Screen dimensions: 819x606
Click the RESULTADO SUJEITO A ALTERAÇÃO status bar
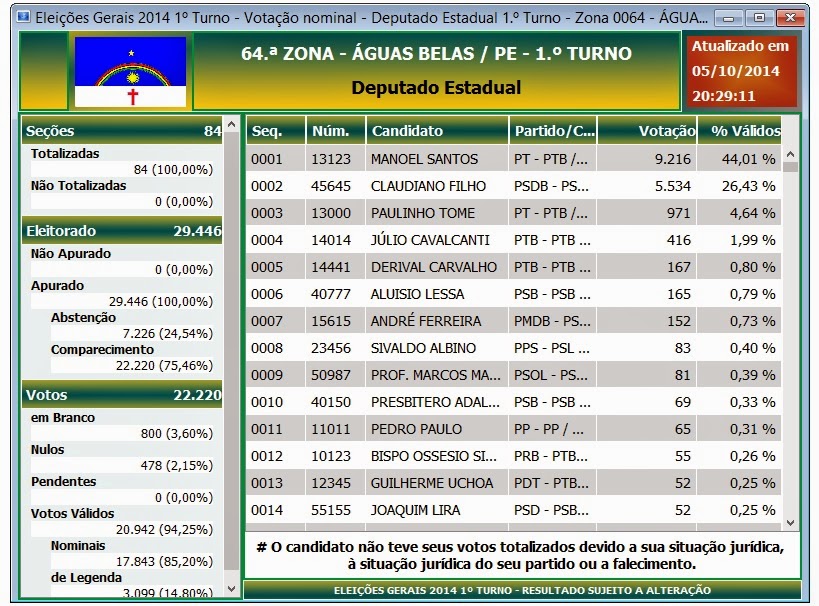(x=522, y=590)
